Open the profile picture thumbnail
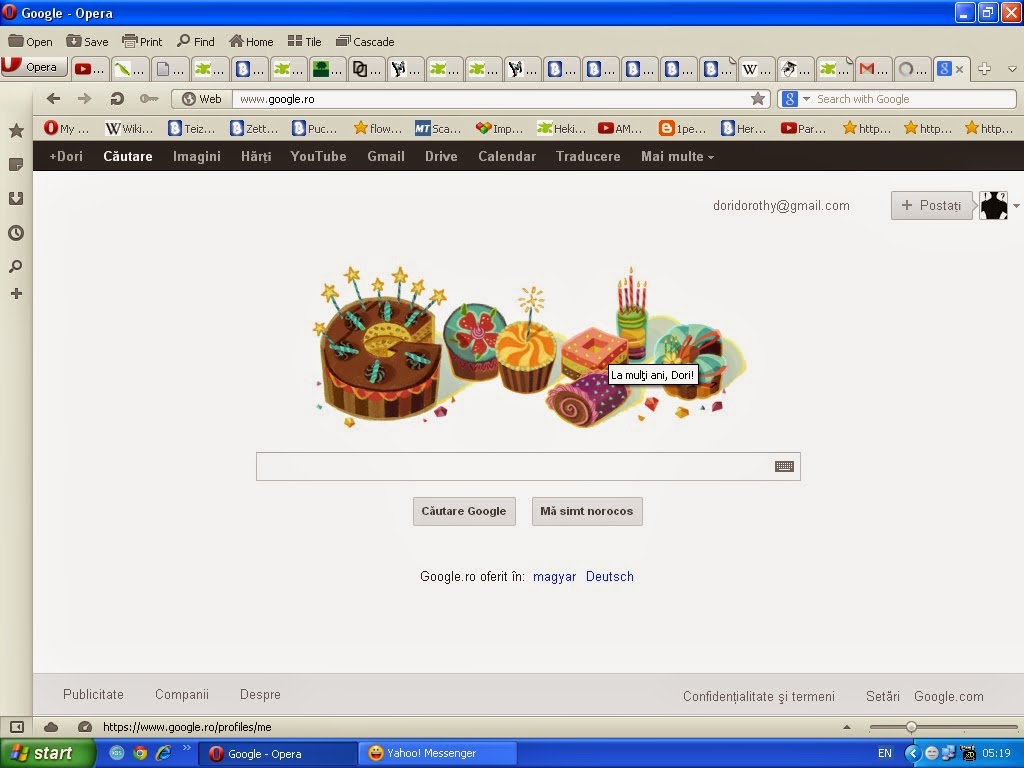This screenshot has height=768, width=1024. point(993,206)
